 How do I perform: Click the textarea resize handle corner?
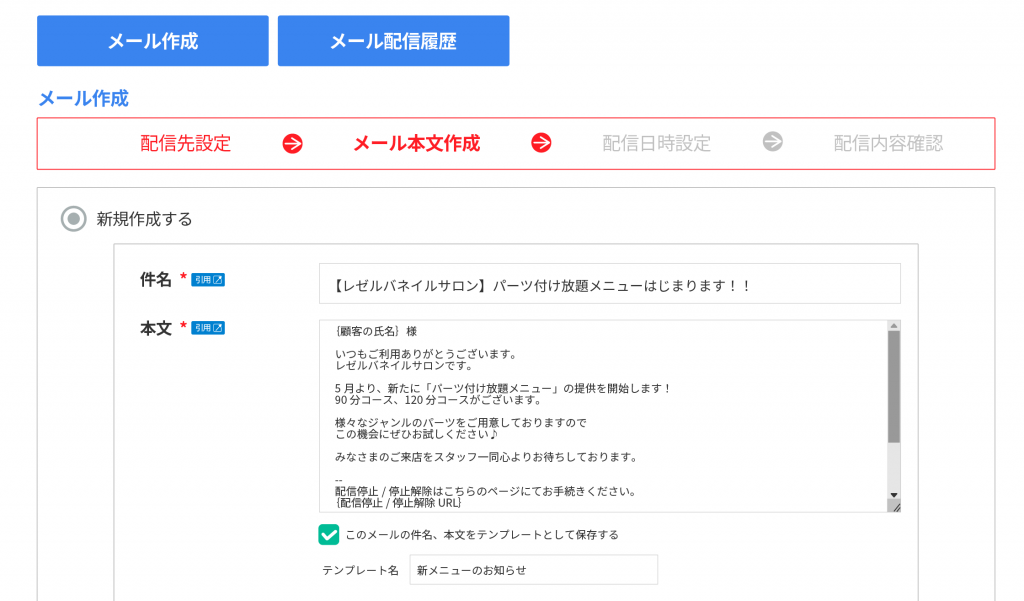click(x=895, y=507)
